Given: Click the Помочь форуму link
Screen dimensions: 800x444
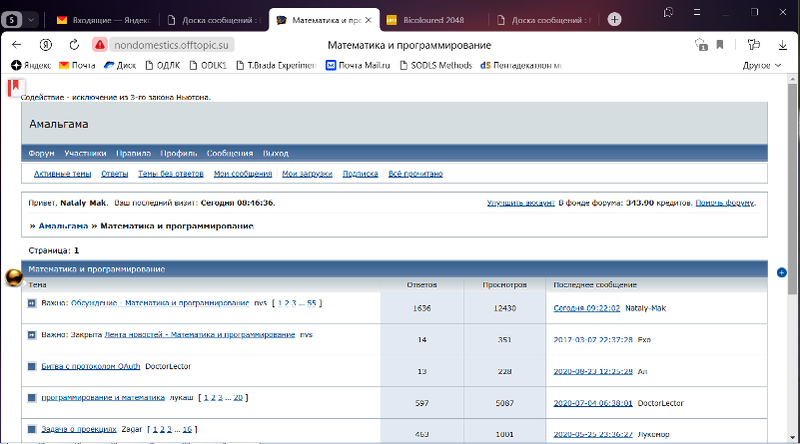Looking at the screenshot, I should click(724, 203).
